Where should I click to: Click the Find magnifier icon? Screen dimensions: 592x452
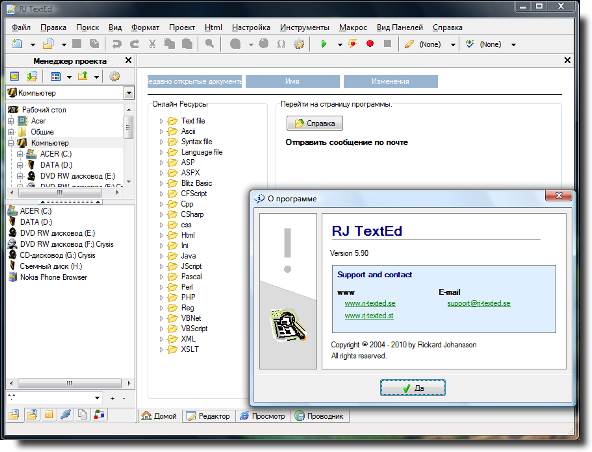point(209,44)
